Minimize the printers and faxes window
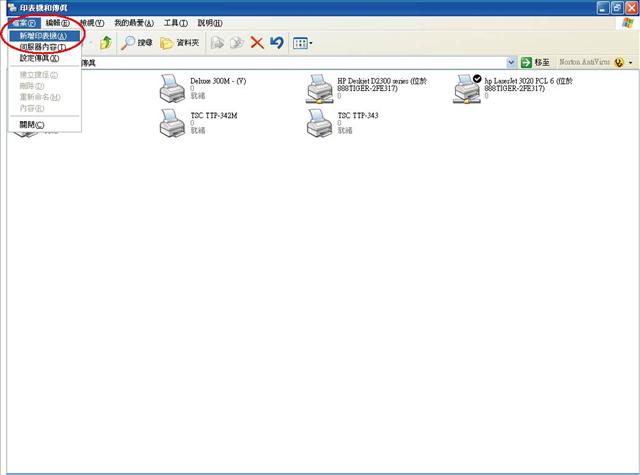 603,8
